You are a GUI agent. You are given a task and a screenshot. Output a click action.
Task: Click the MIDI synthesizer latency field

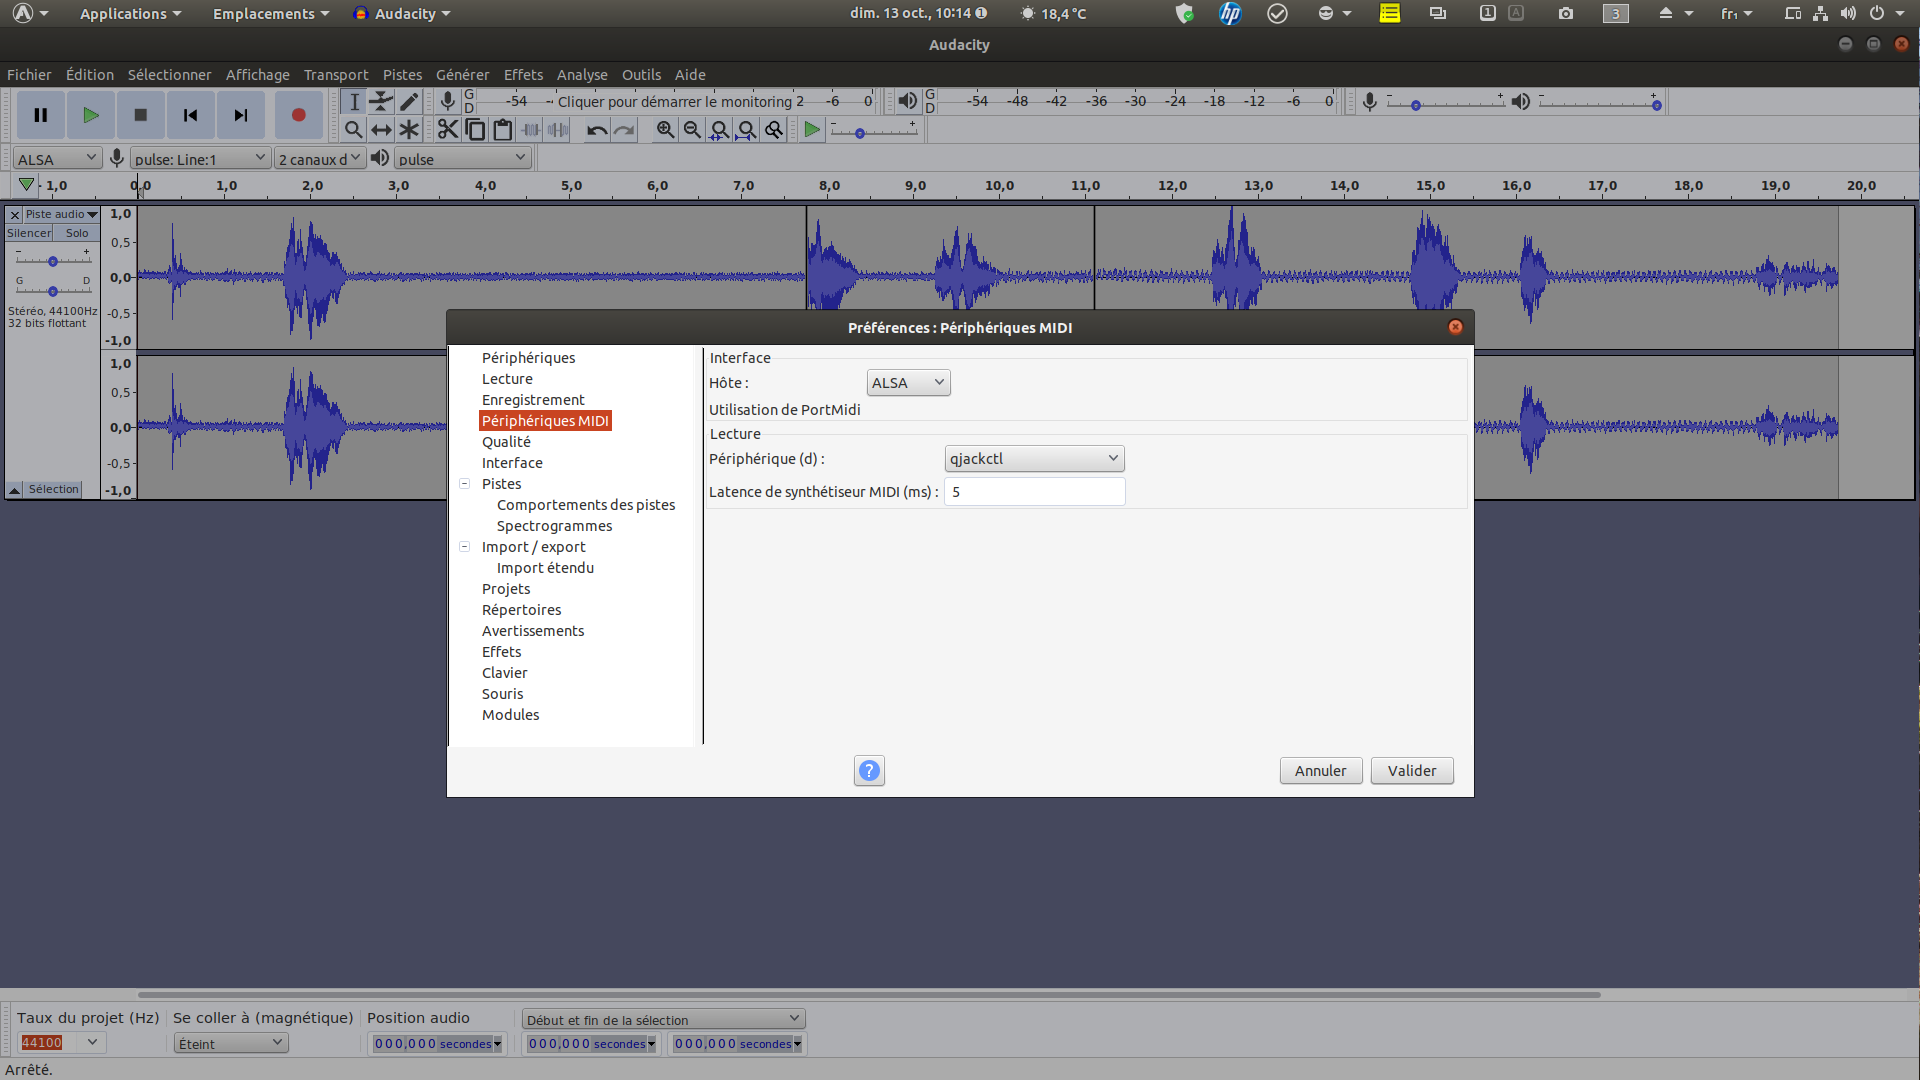tap(1034, 492)
